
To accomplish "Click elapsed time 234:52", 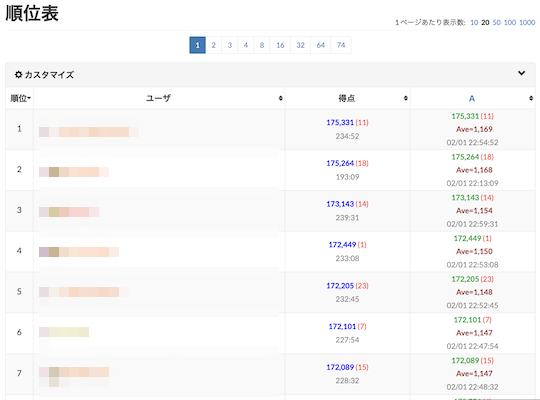I will coord(347,136).
